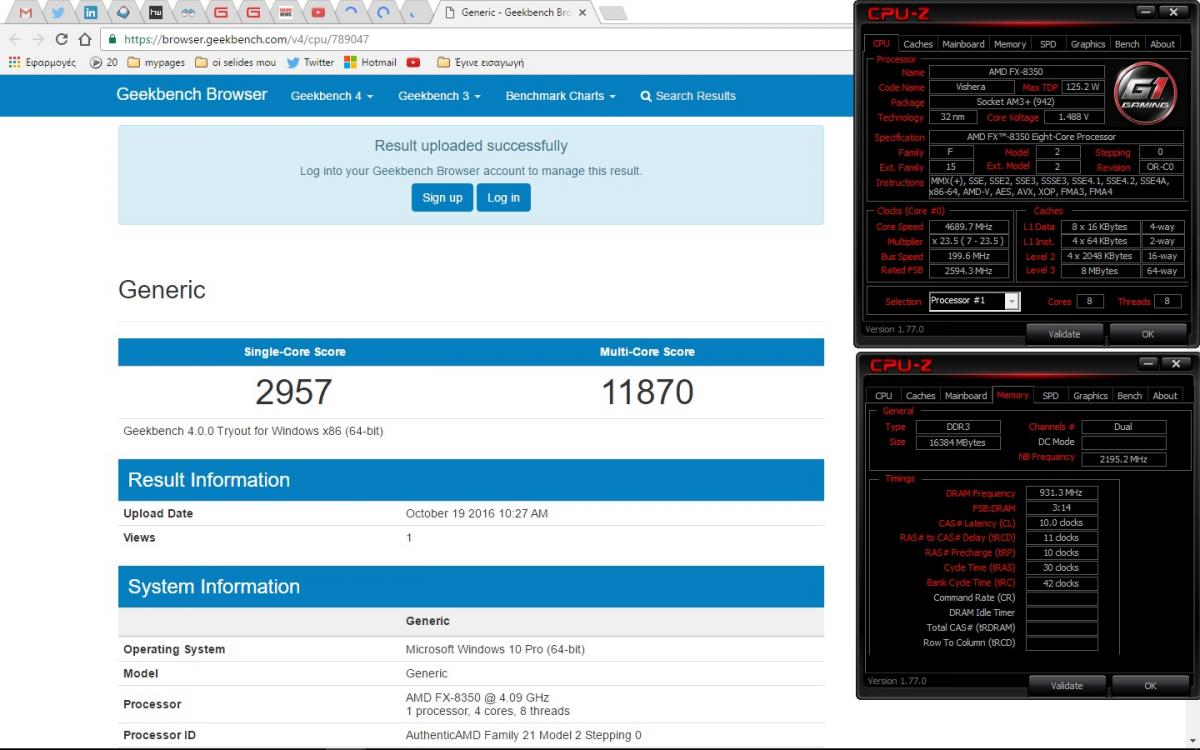Screen dimensions: 1200x750
Task: Minimize the upper CPU-Z window
Action: 1146,12
